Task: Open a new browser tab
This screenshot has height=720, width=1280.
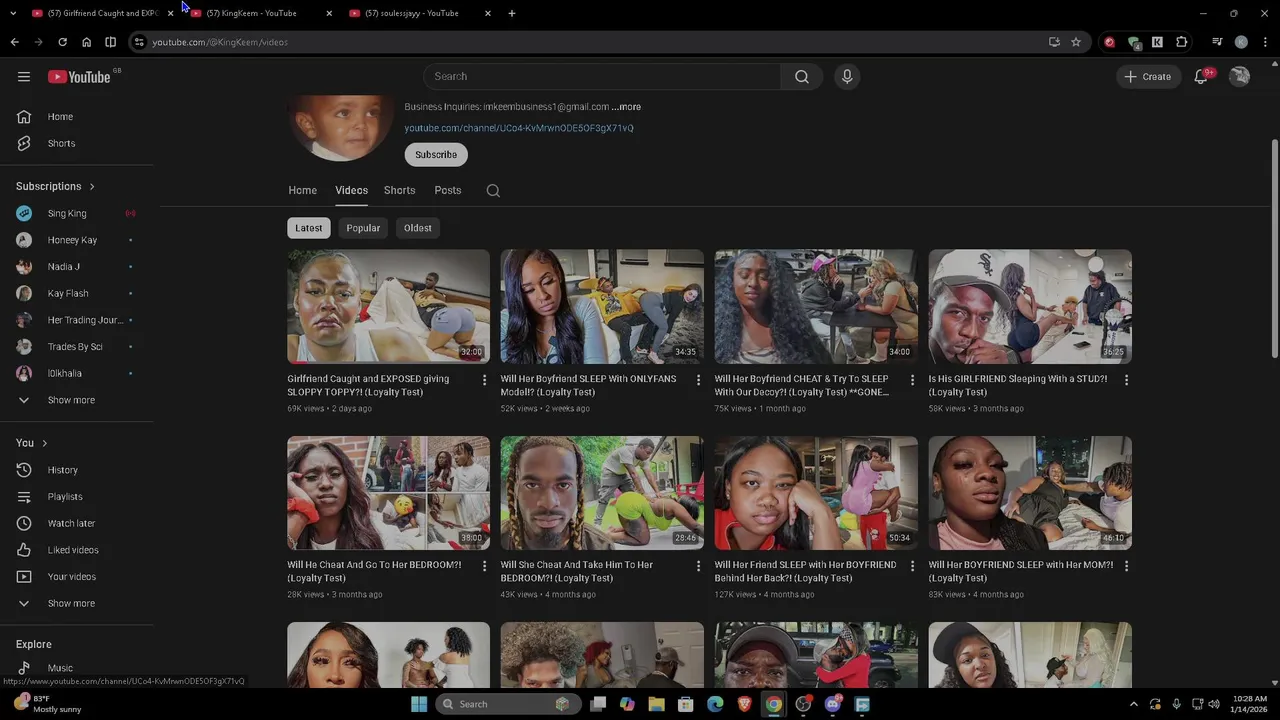Action: click(x=512, y=13)
